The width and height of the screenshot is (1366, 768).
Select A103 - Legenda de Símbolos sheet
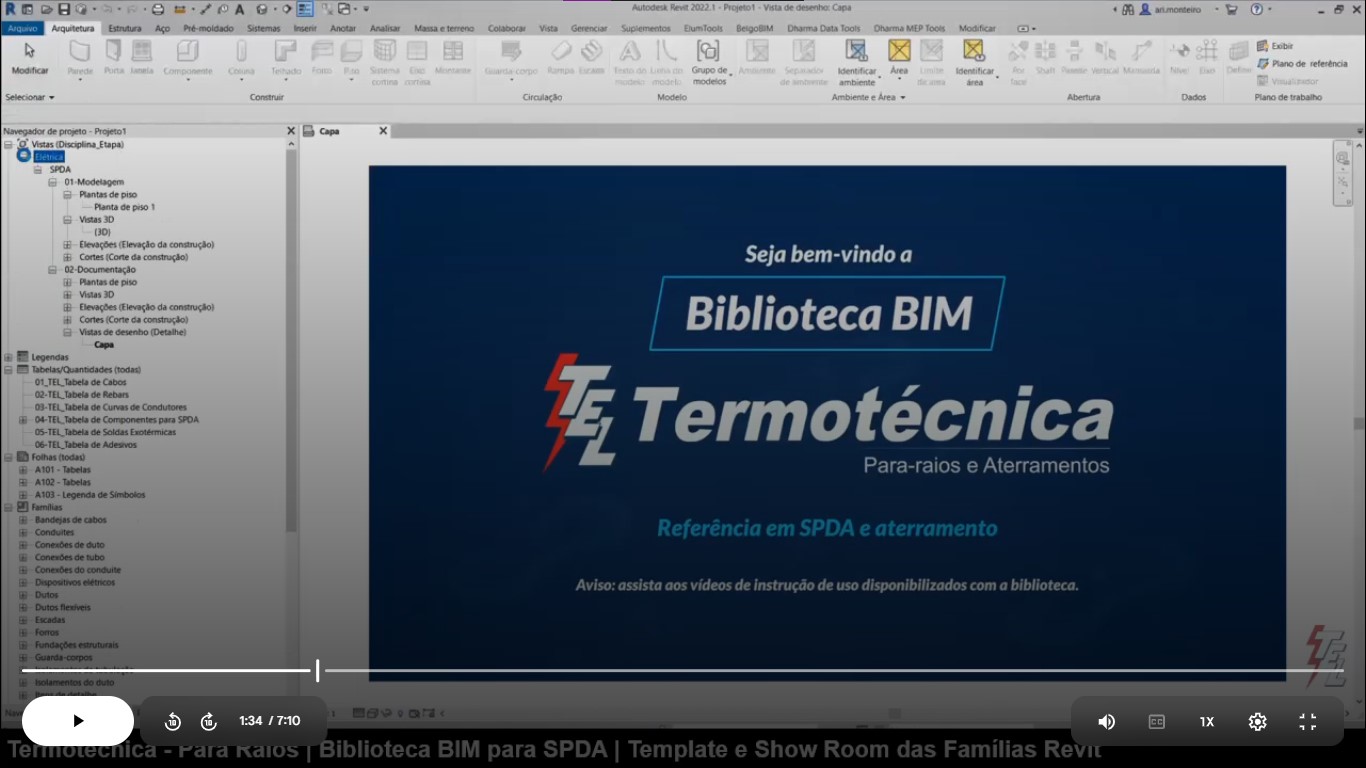click(x=90, y=495)
